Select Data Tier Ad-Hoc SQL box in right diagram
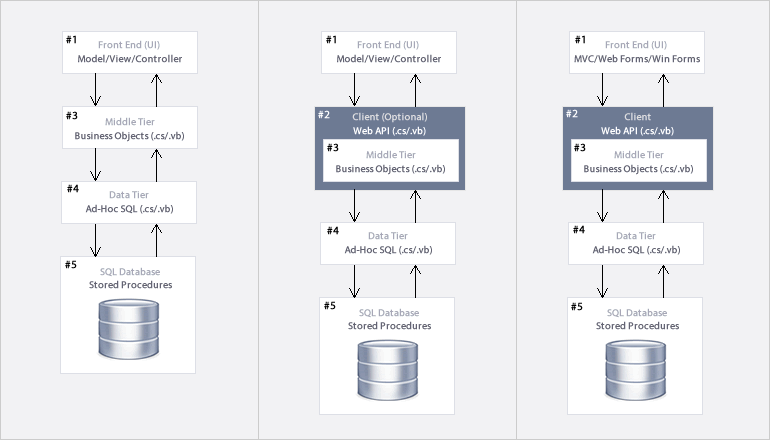Viewport: 770px width, 440px height. tap(637, 243)
